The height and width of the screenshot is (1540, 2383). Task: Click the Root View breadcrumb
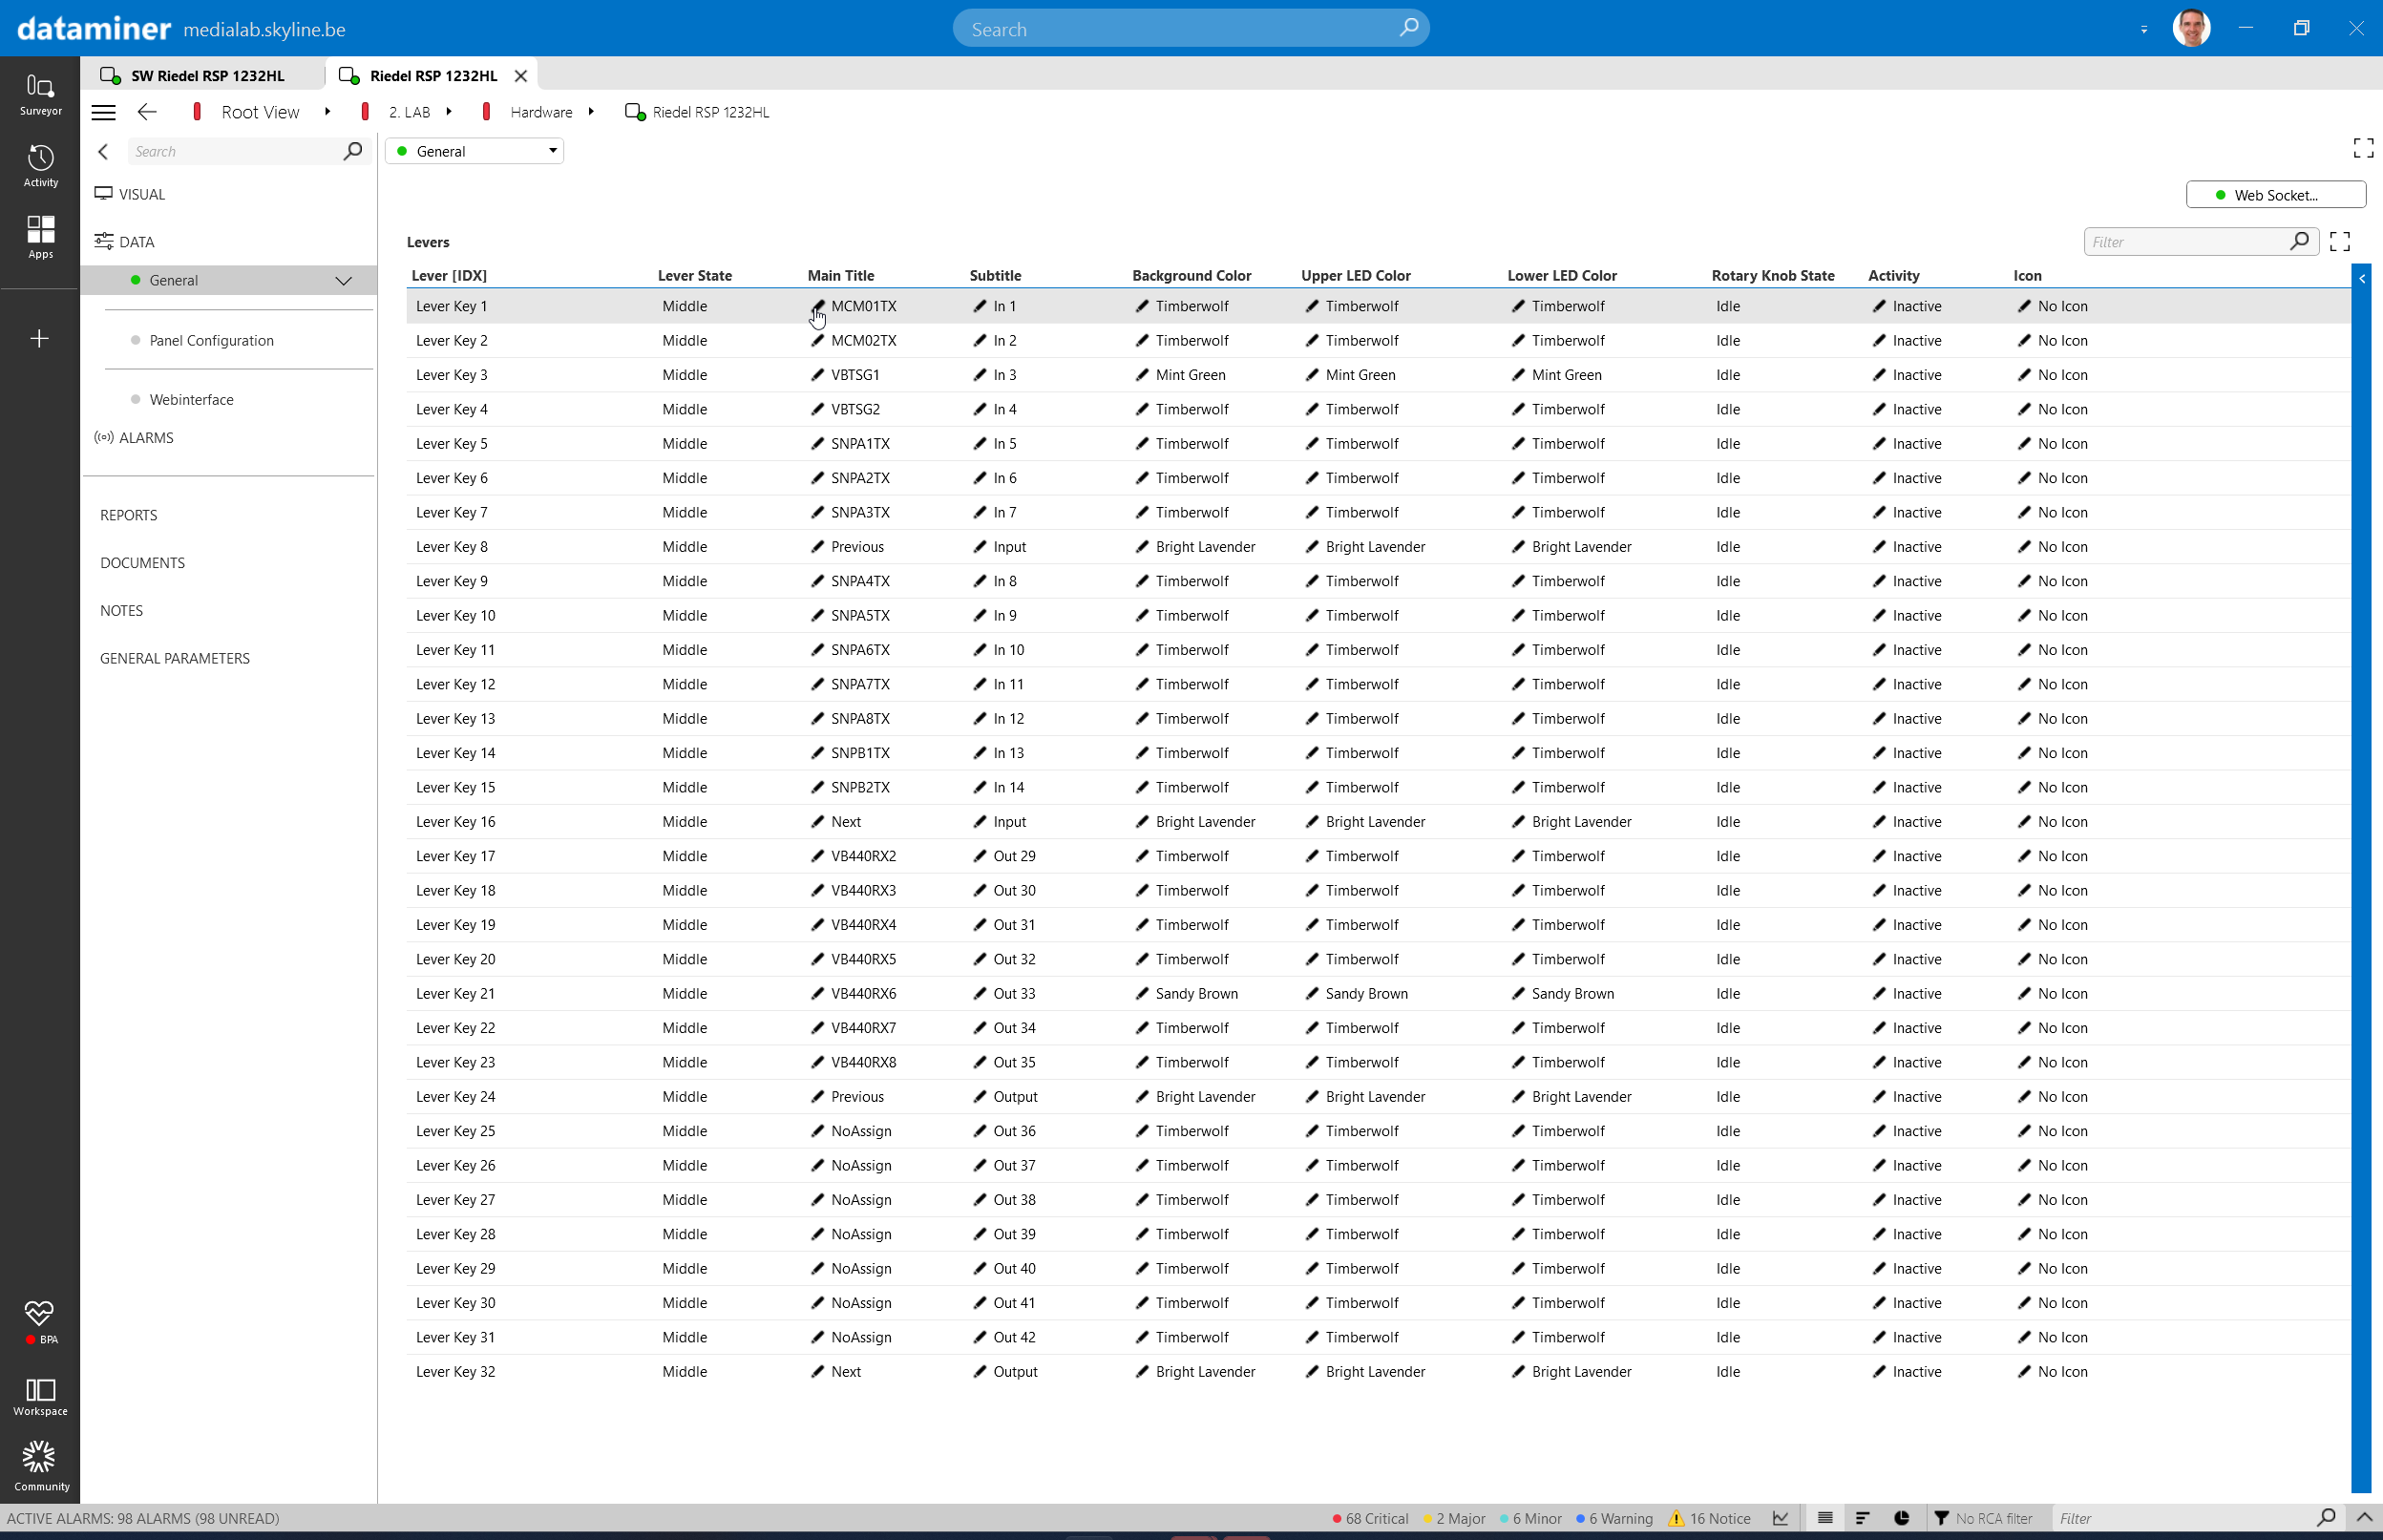tap(260, 112)
